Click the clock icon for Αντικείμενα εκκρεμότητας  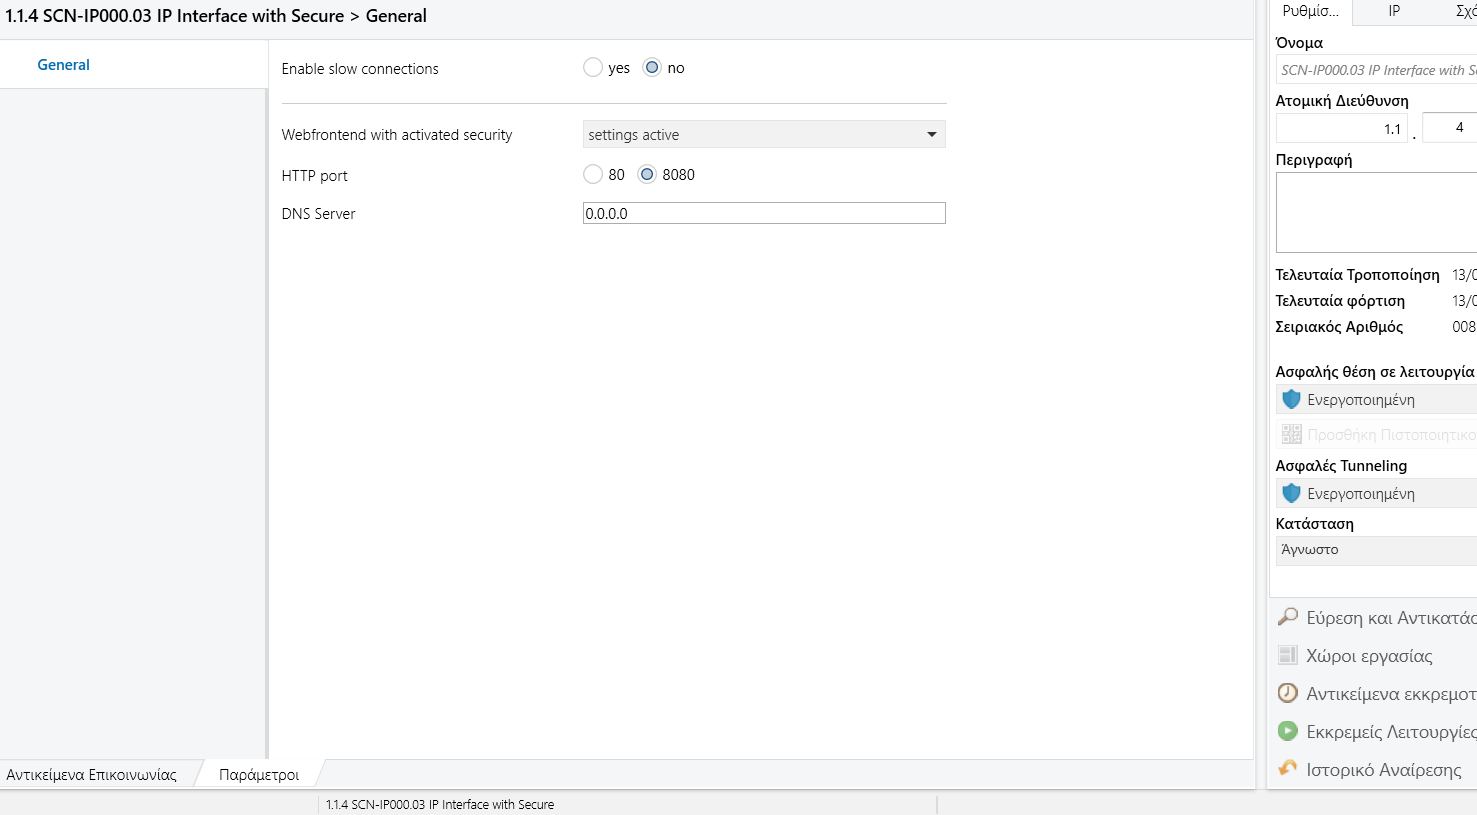[x=1288, y=693]
